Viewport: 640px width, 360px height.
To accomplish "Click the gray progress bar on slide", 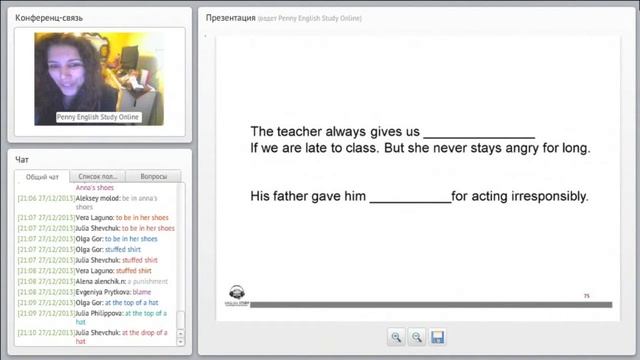I will click(431, 304).
